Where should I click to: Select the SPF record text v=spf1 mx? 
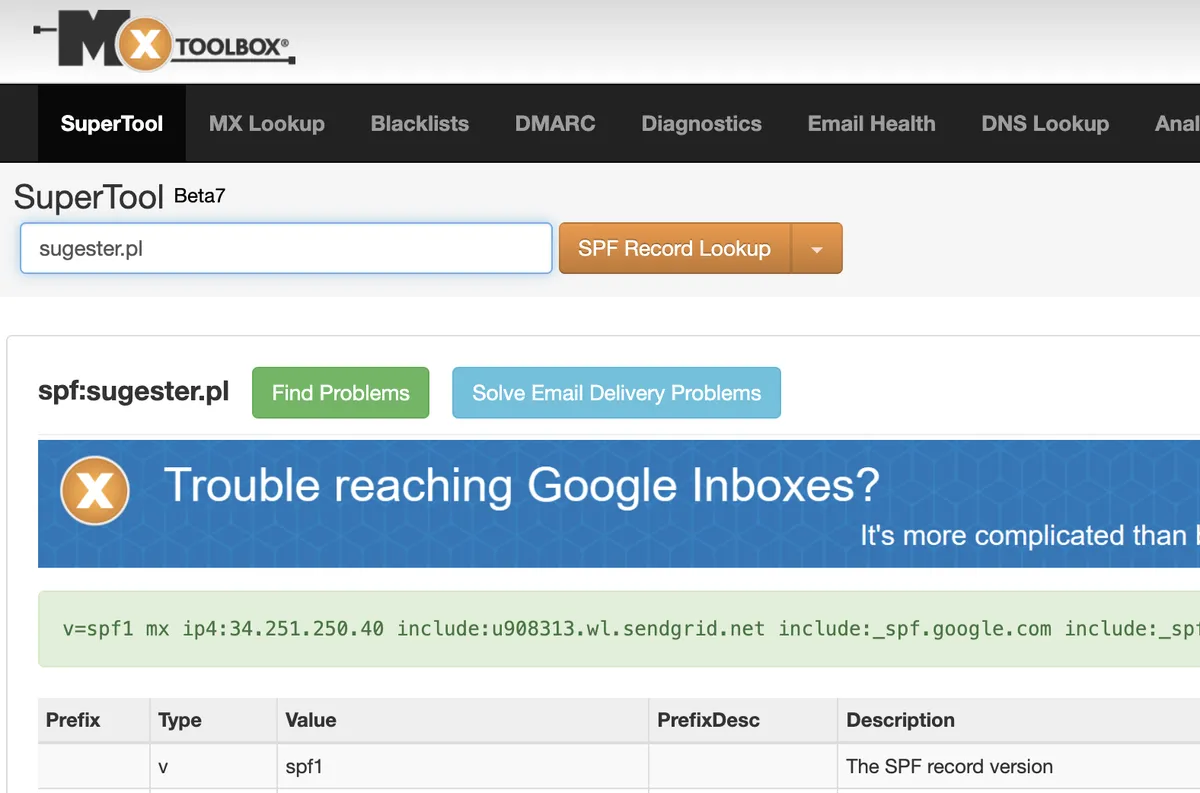pos(116,629)
